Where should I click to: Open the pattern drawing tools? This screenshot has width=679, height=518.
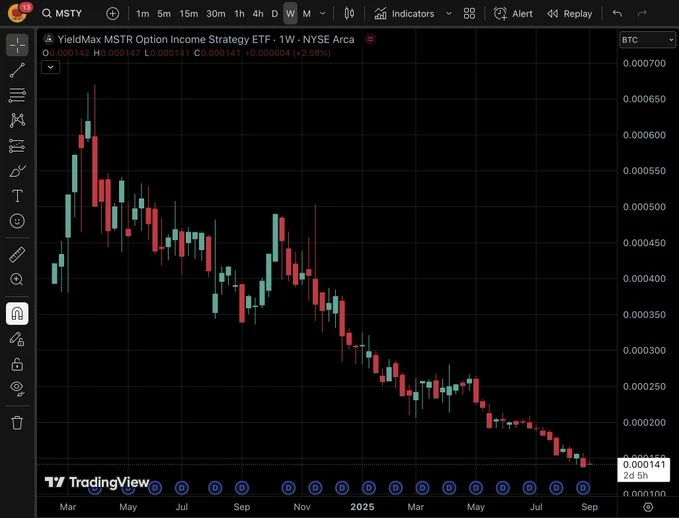[x=17, y=120]
